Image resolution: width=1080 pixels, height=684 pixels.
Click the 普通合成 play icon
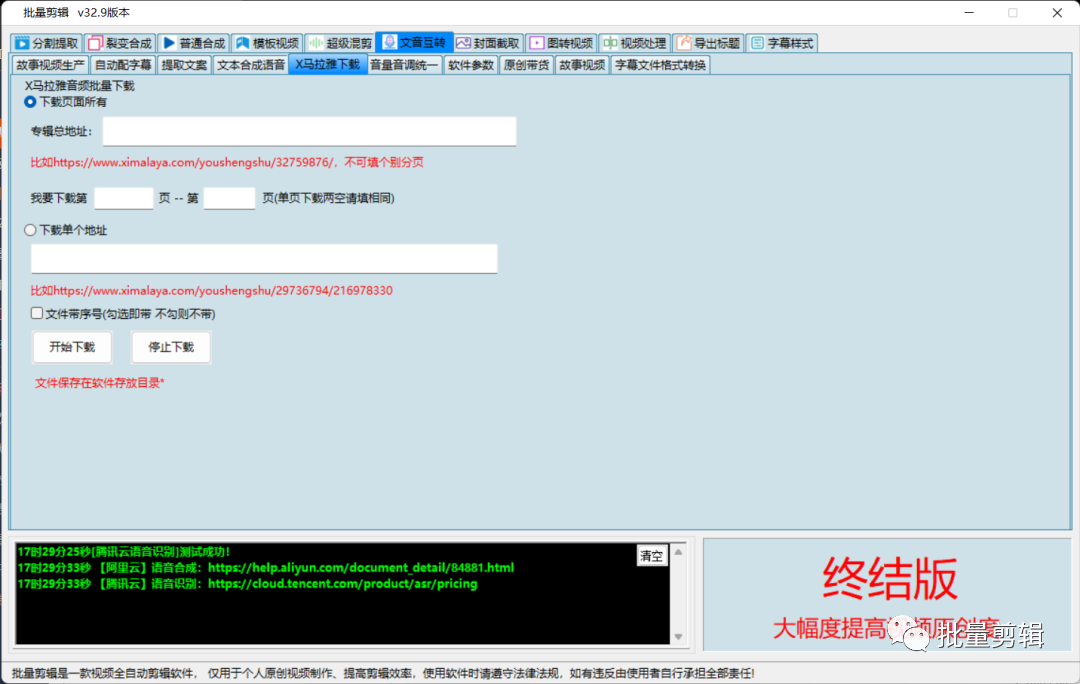pos(169,43)
